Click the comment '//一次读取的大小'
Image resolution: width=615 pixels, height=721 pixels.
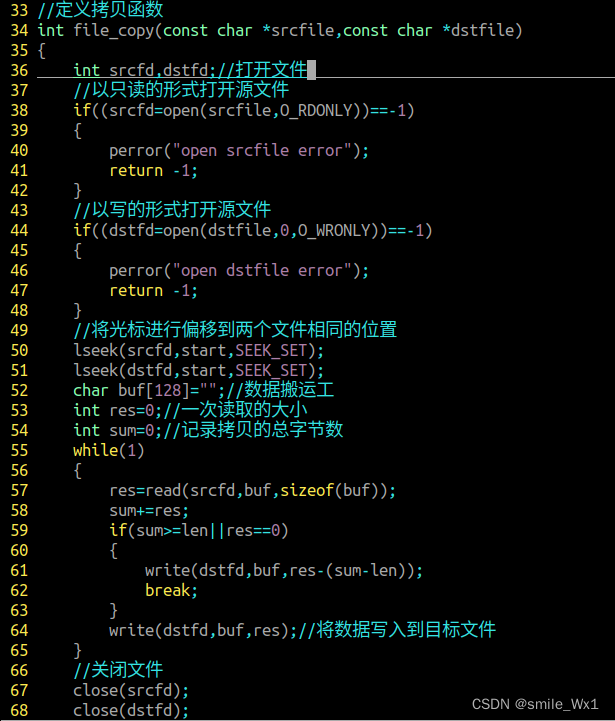[x=235, y=410]
